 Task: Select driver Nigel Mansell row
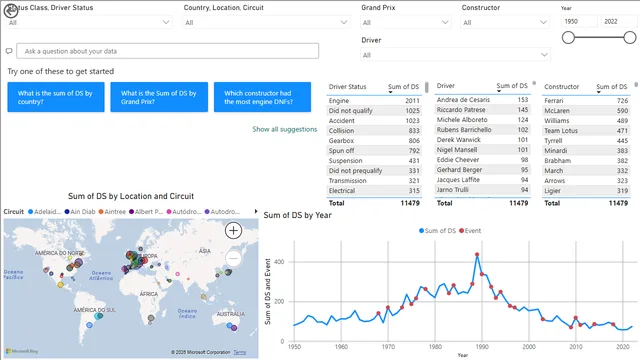click(x=482, y=150)
